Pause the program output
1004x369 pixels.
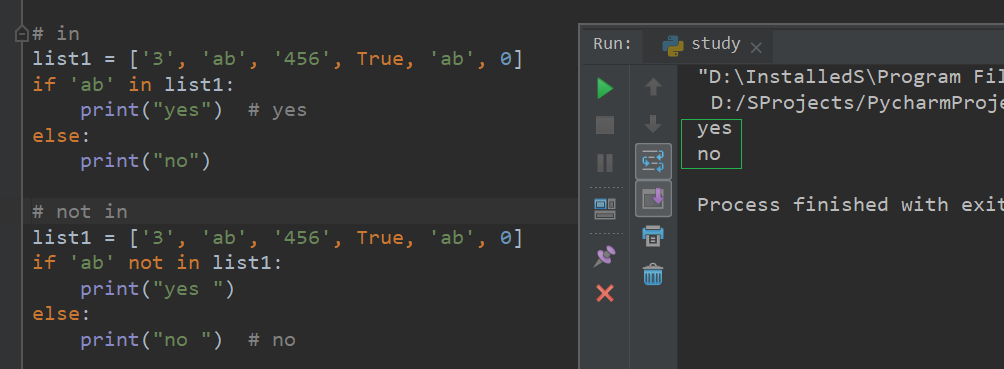click(605, 163)
